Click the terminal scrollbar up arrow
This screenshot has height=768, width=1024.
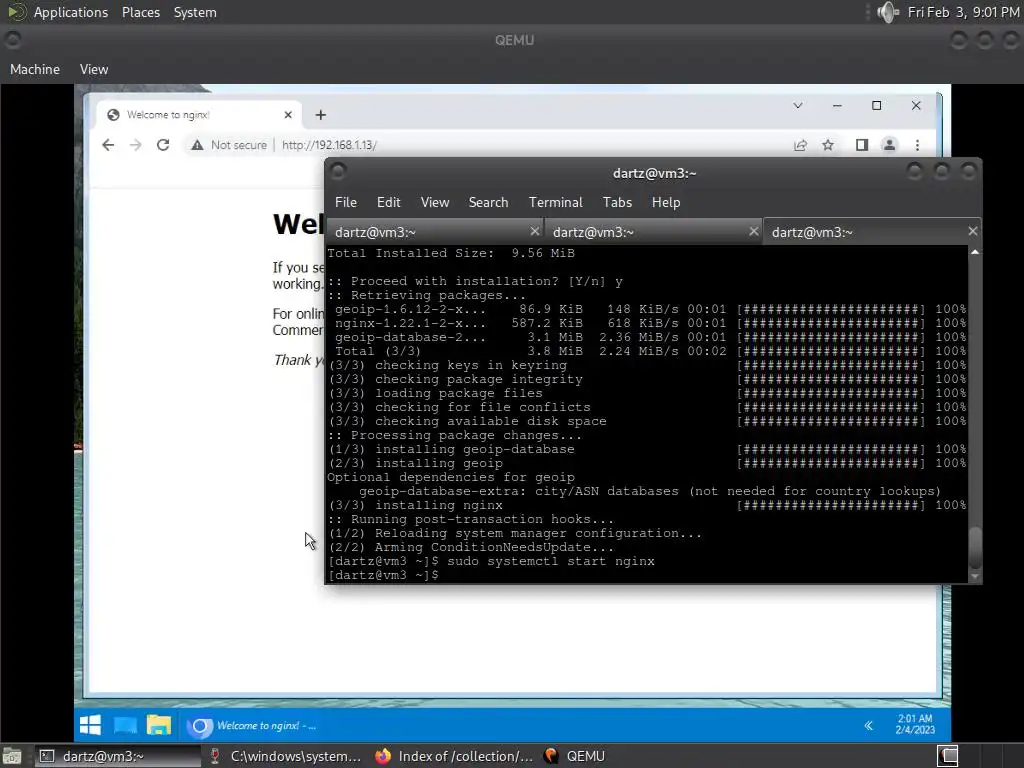pos(975,252)
